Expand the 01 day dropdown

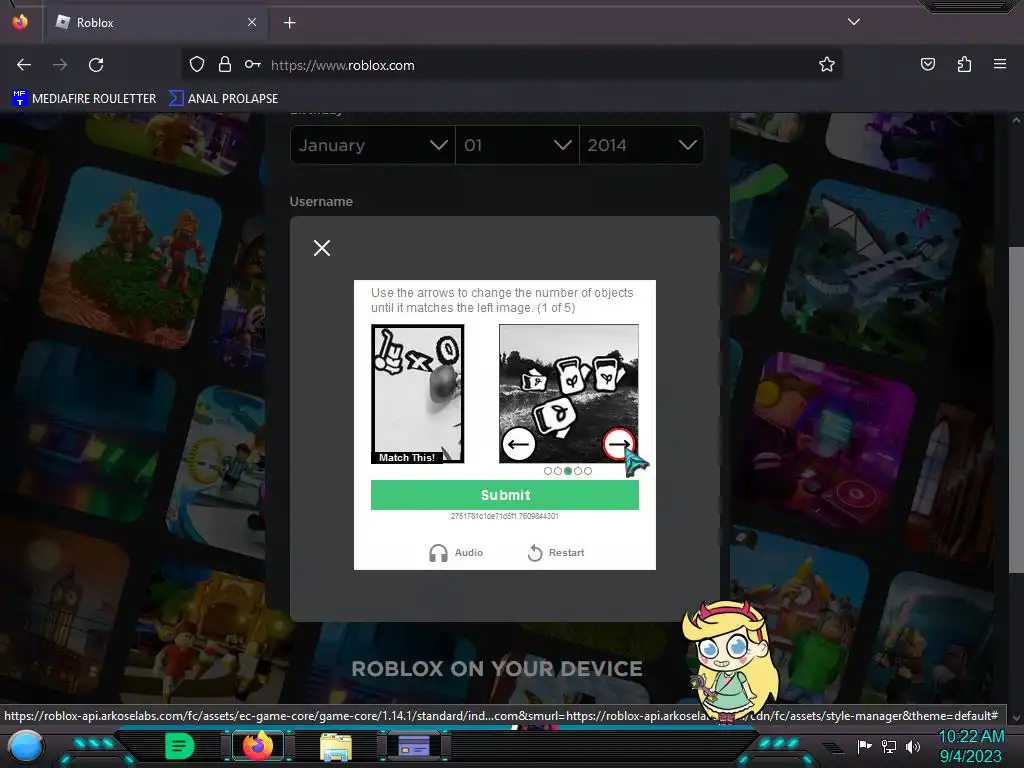click(517, 145)
